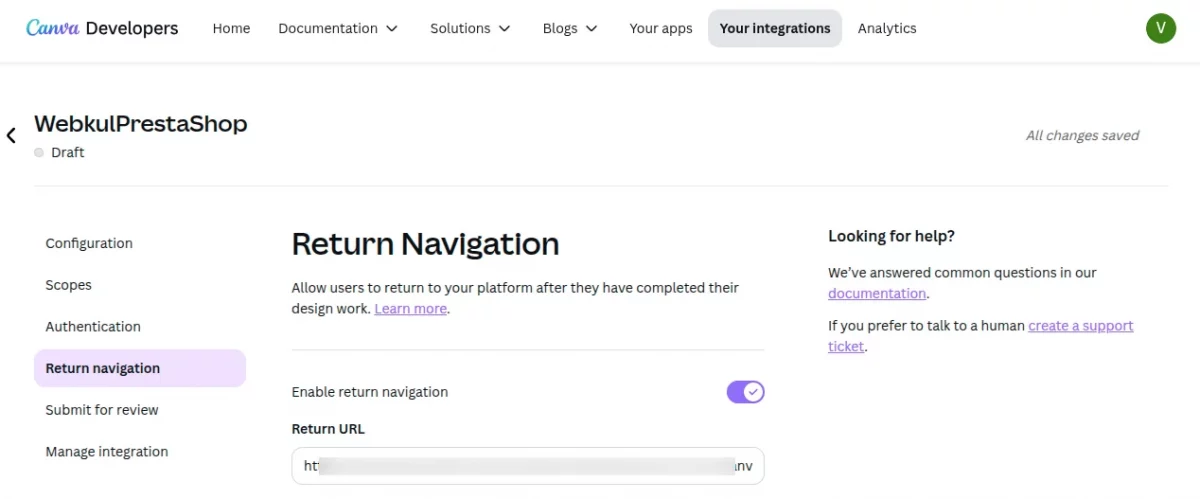Expand the Documentation dropdown

click(x=338, y=28)
